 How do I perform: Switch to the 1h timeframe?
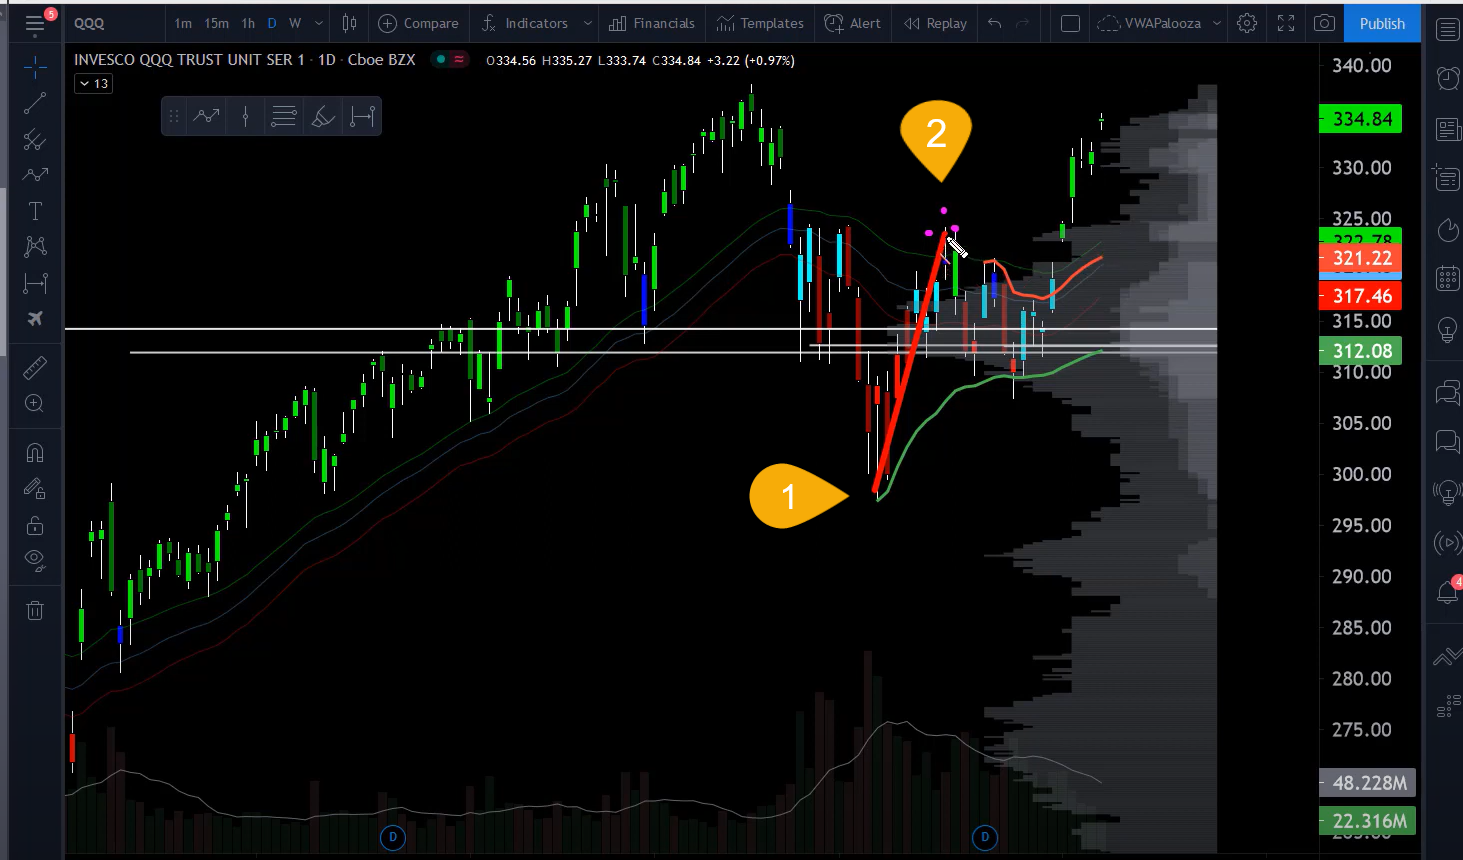[248, 23]
